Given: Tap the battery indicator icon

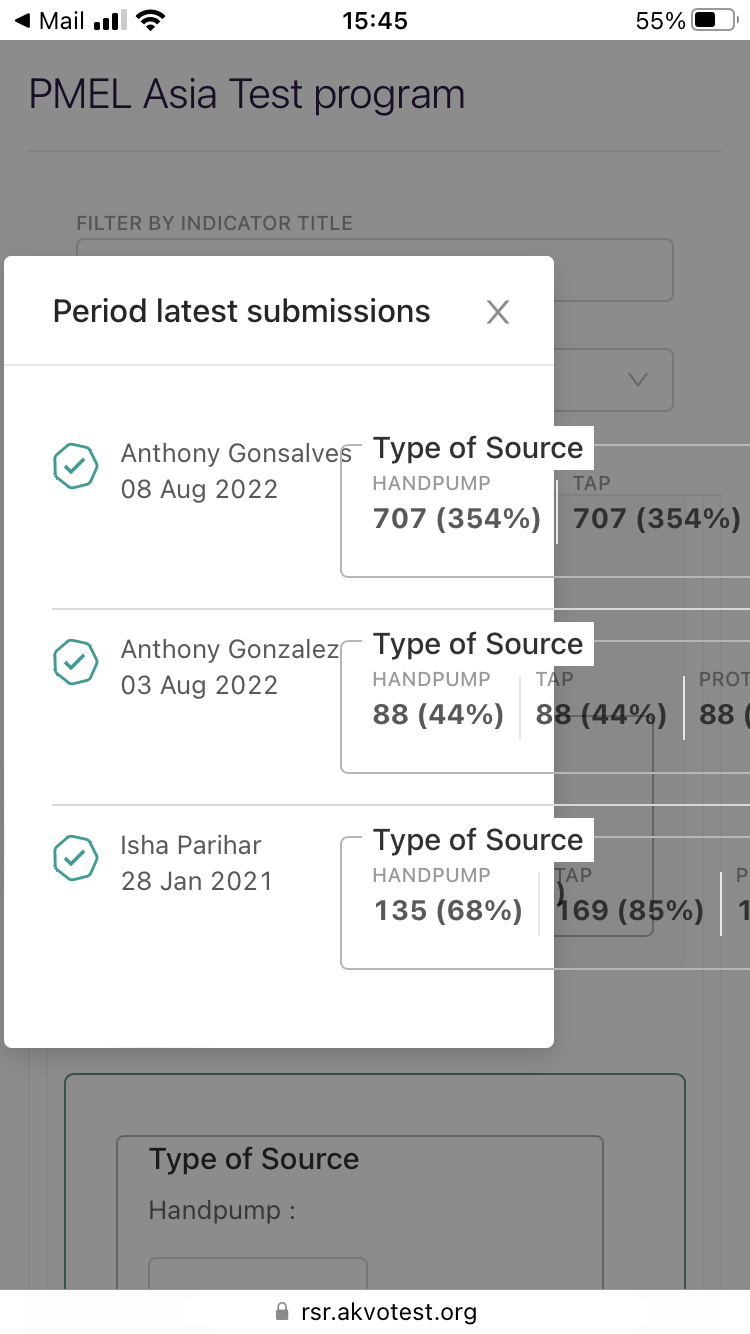Looking at the screenshot, I should tap(714, 21).
